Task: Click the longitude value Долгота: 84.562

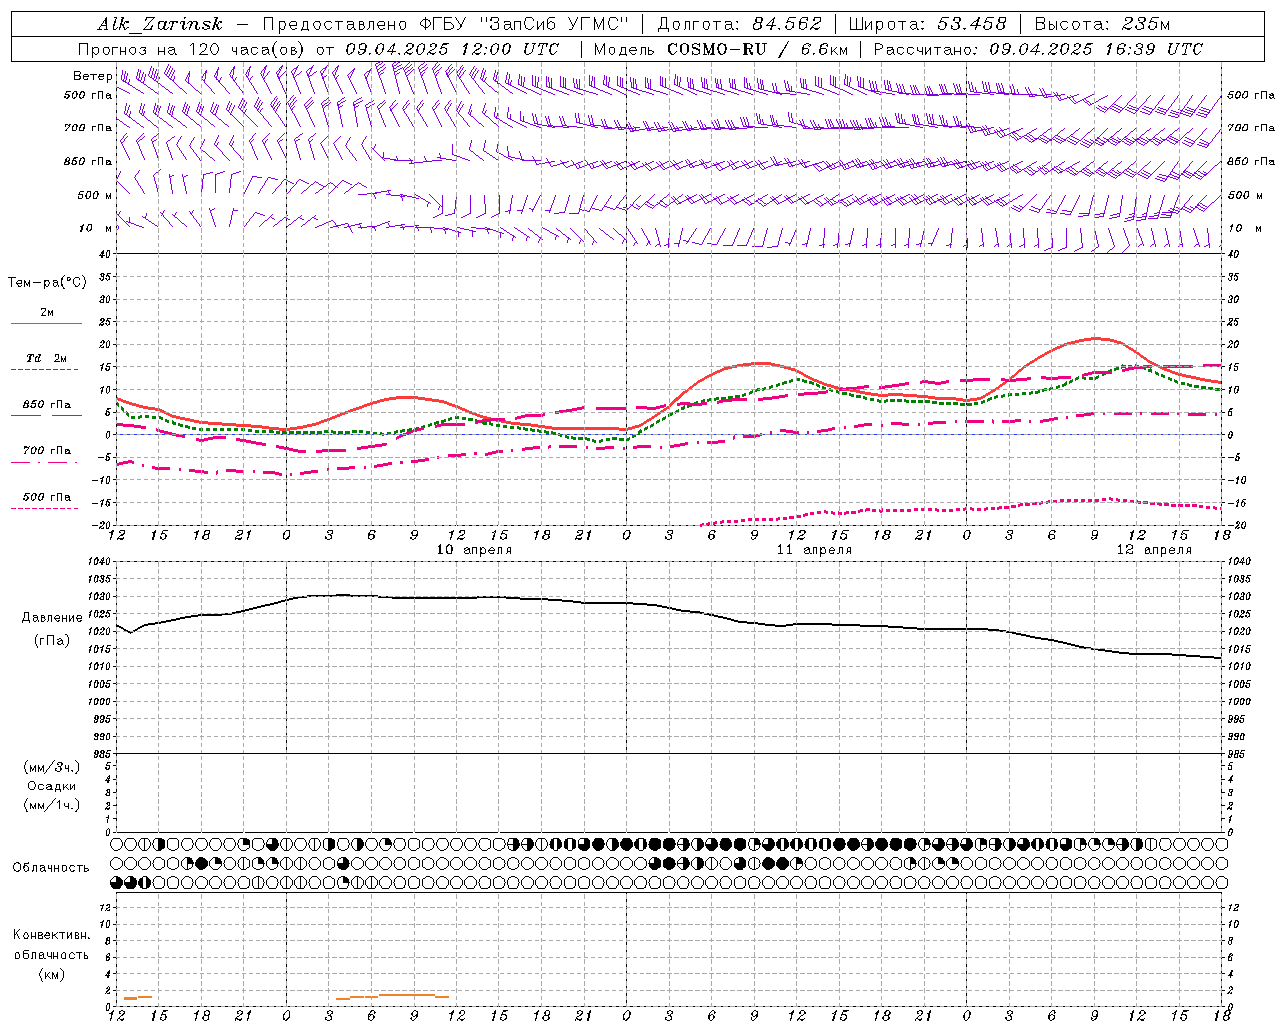Action: coord(739,24)
